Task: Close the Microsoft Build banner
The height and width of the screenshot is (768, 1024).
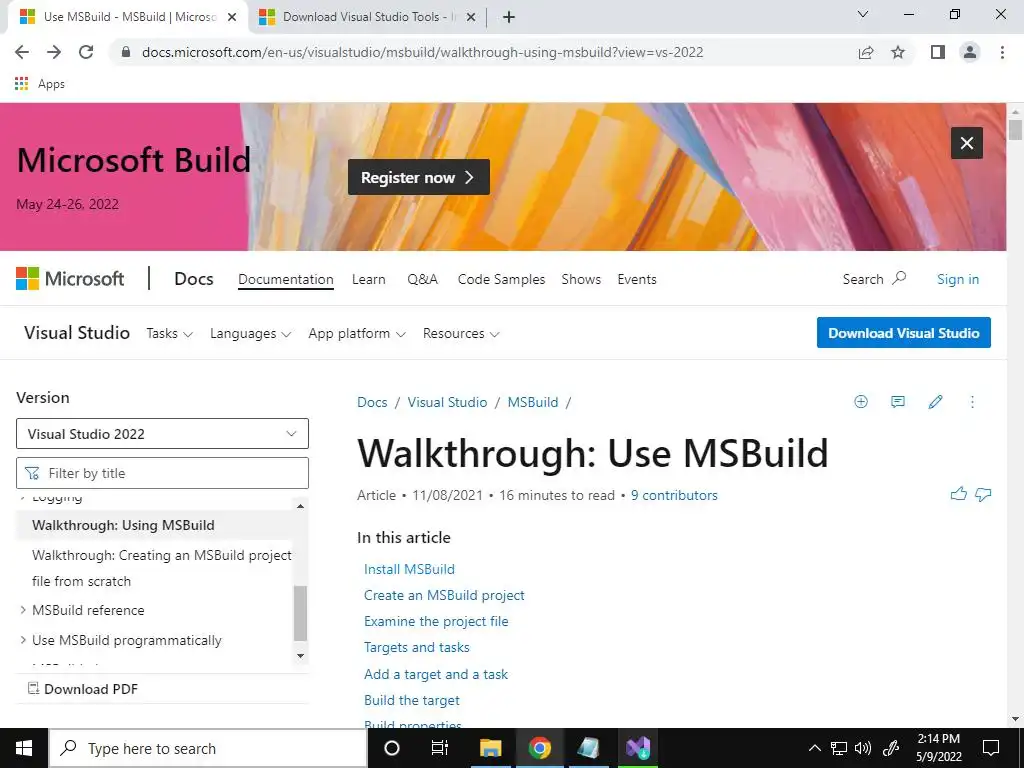Action: [x=967, y=143]
